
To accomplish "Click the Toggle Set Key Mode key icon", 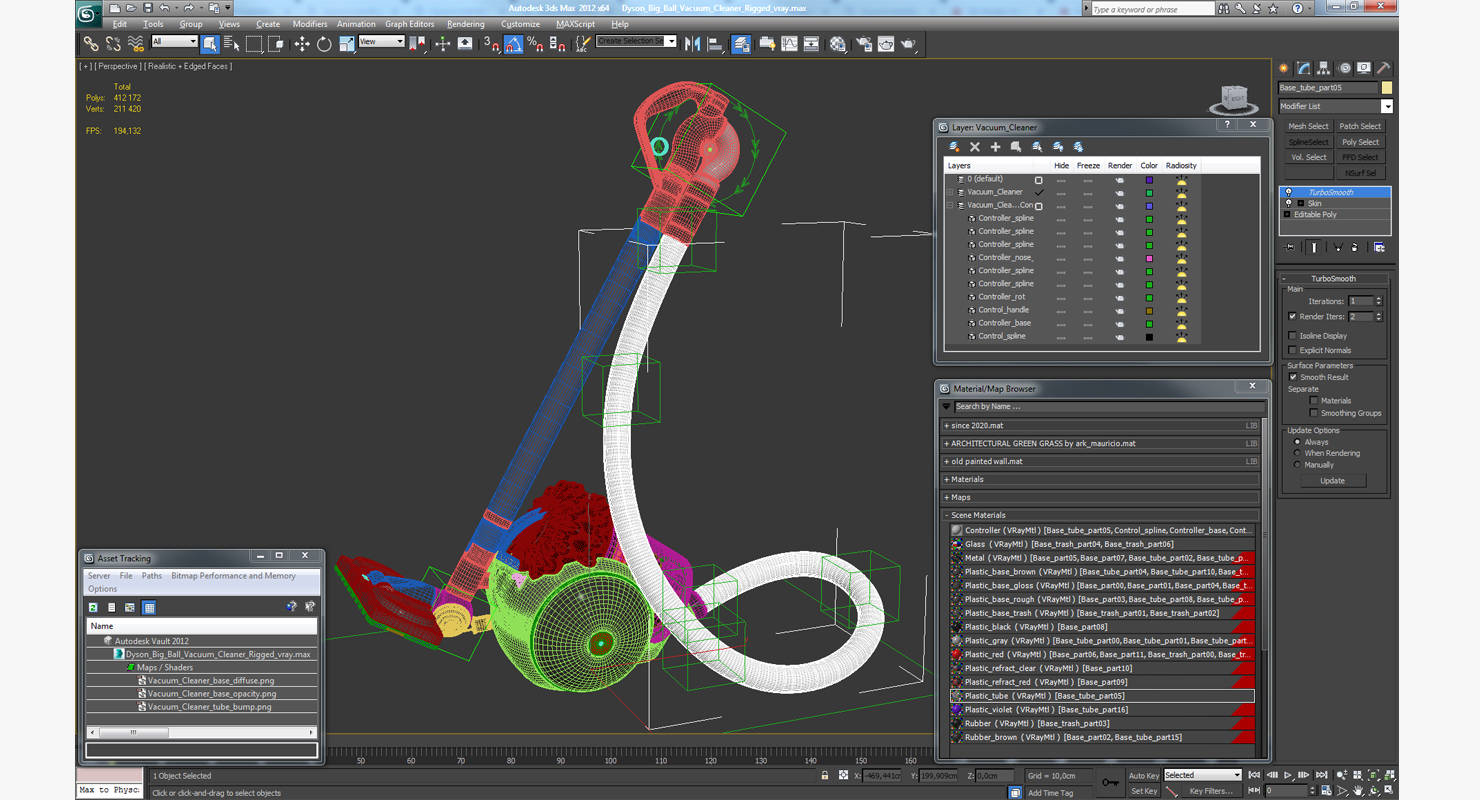I will pos(1110,782).
